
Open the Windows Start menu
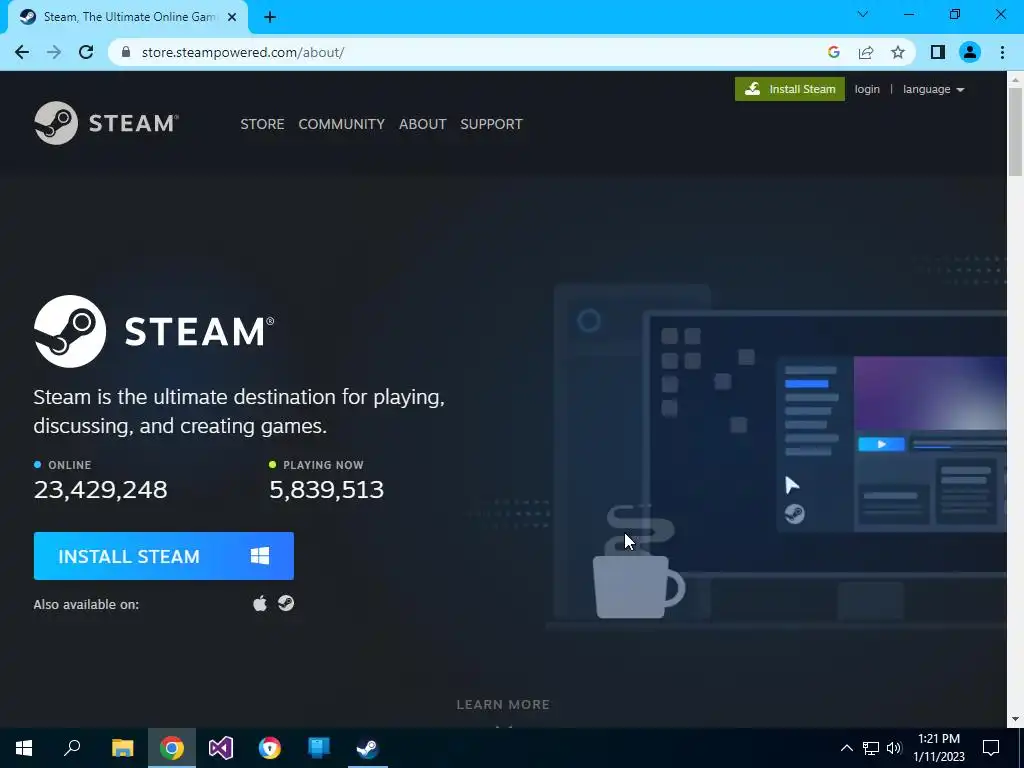point(24,748)
